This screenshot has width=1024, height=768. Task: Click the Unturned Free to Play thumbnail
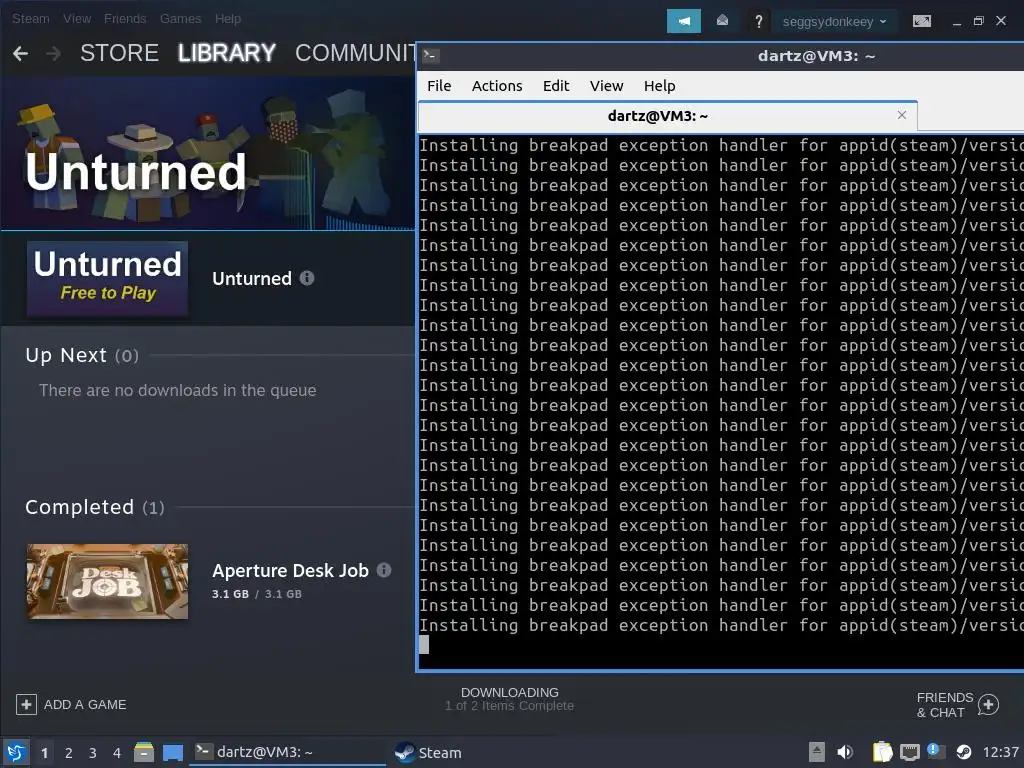pyautogui.click(x=108, y=279)
